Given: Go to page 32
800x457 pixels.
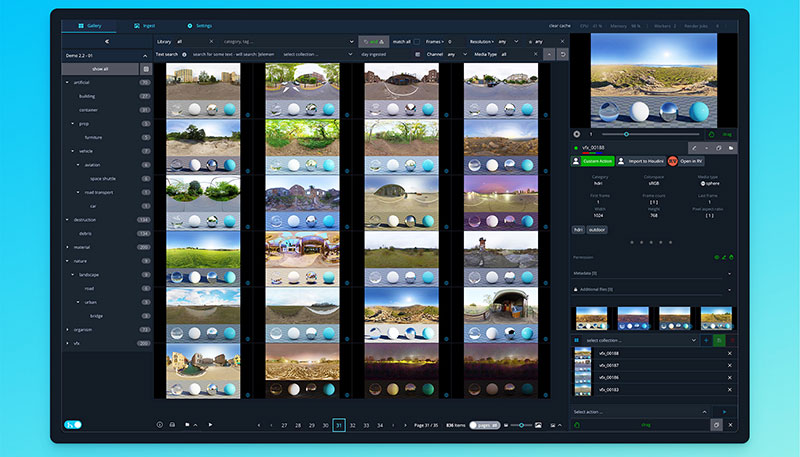Looking at the screenshot, I should 353,425.
